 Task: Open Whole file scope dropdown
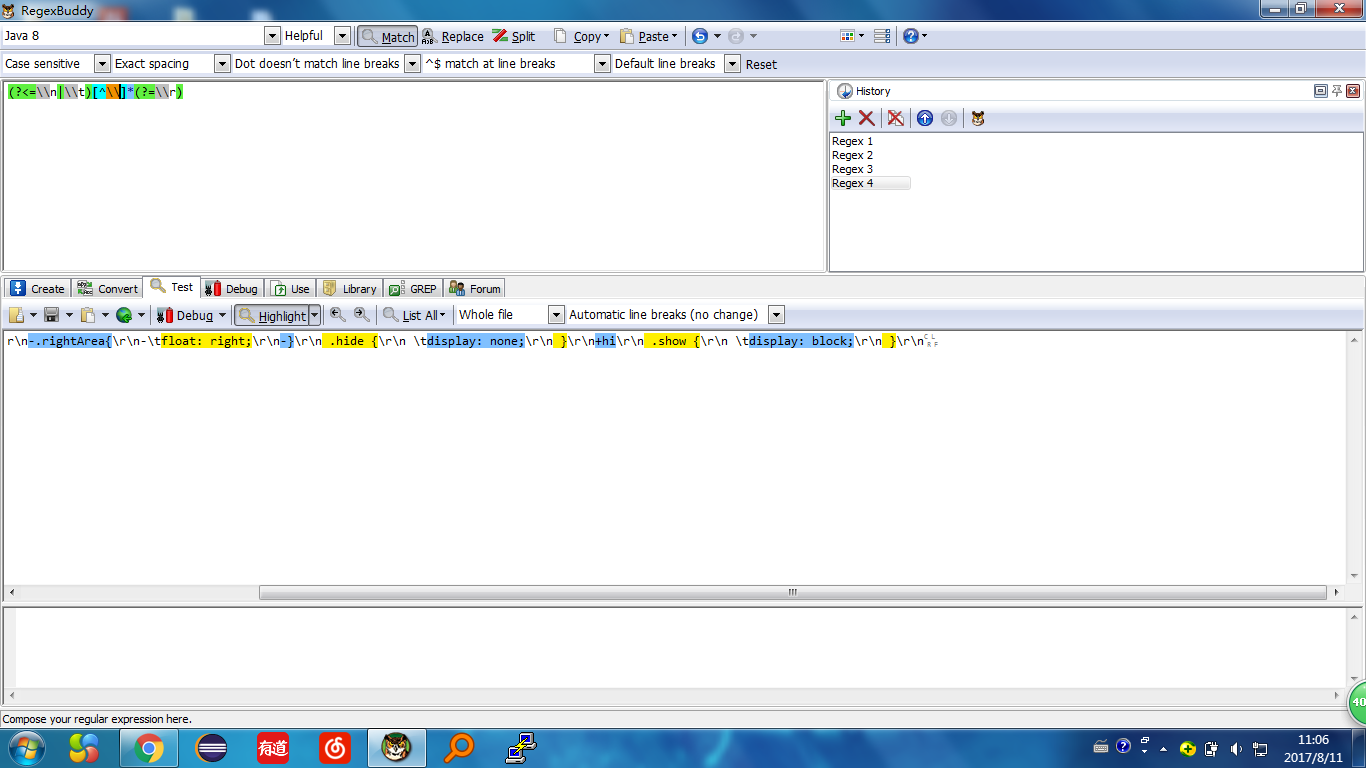557,315
